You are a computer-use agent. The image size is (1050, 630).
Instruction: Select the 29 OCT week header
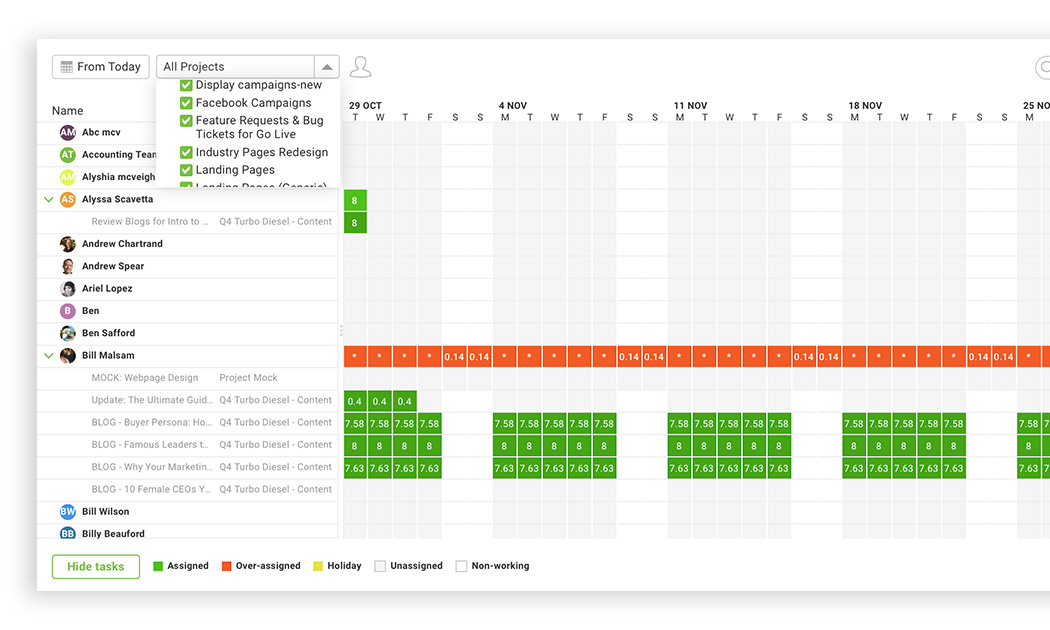coord(365,106)
